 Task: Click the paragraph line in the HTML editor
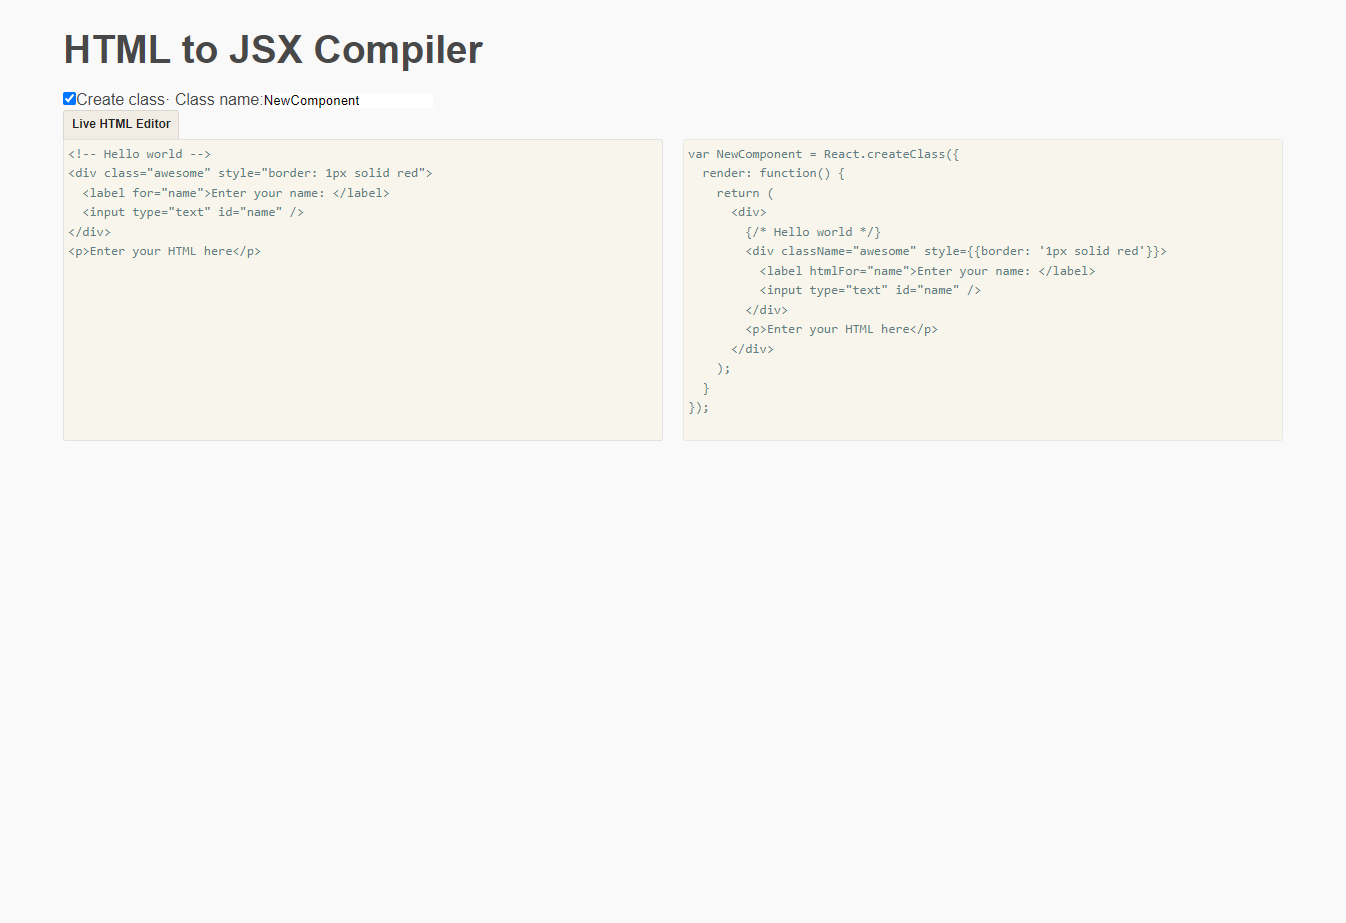coord(165,251)
